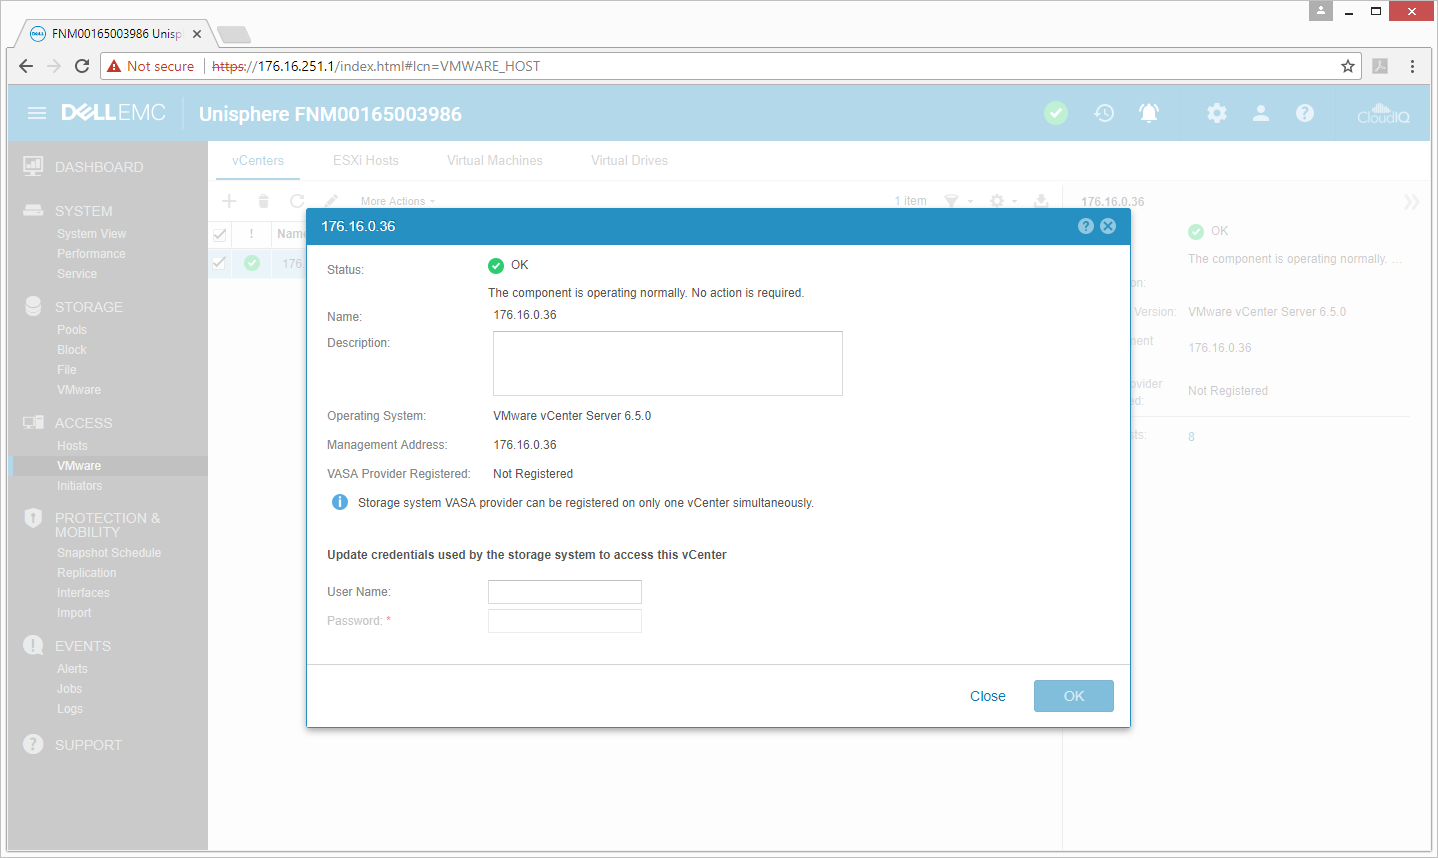This screenshot has height=858, width=1438.
Task: Open the filter funnel icon
Action: pyautogui.click(x=952, y=201)
